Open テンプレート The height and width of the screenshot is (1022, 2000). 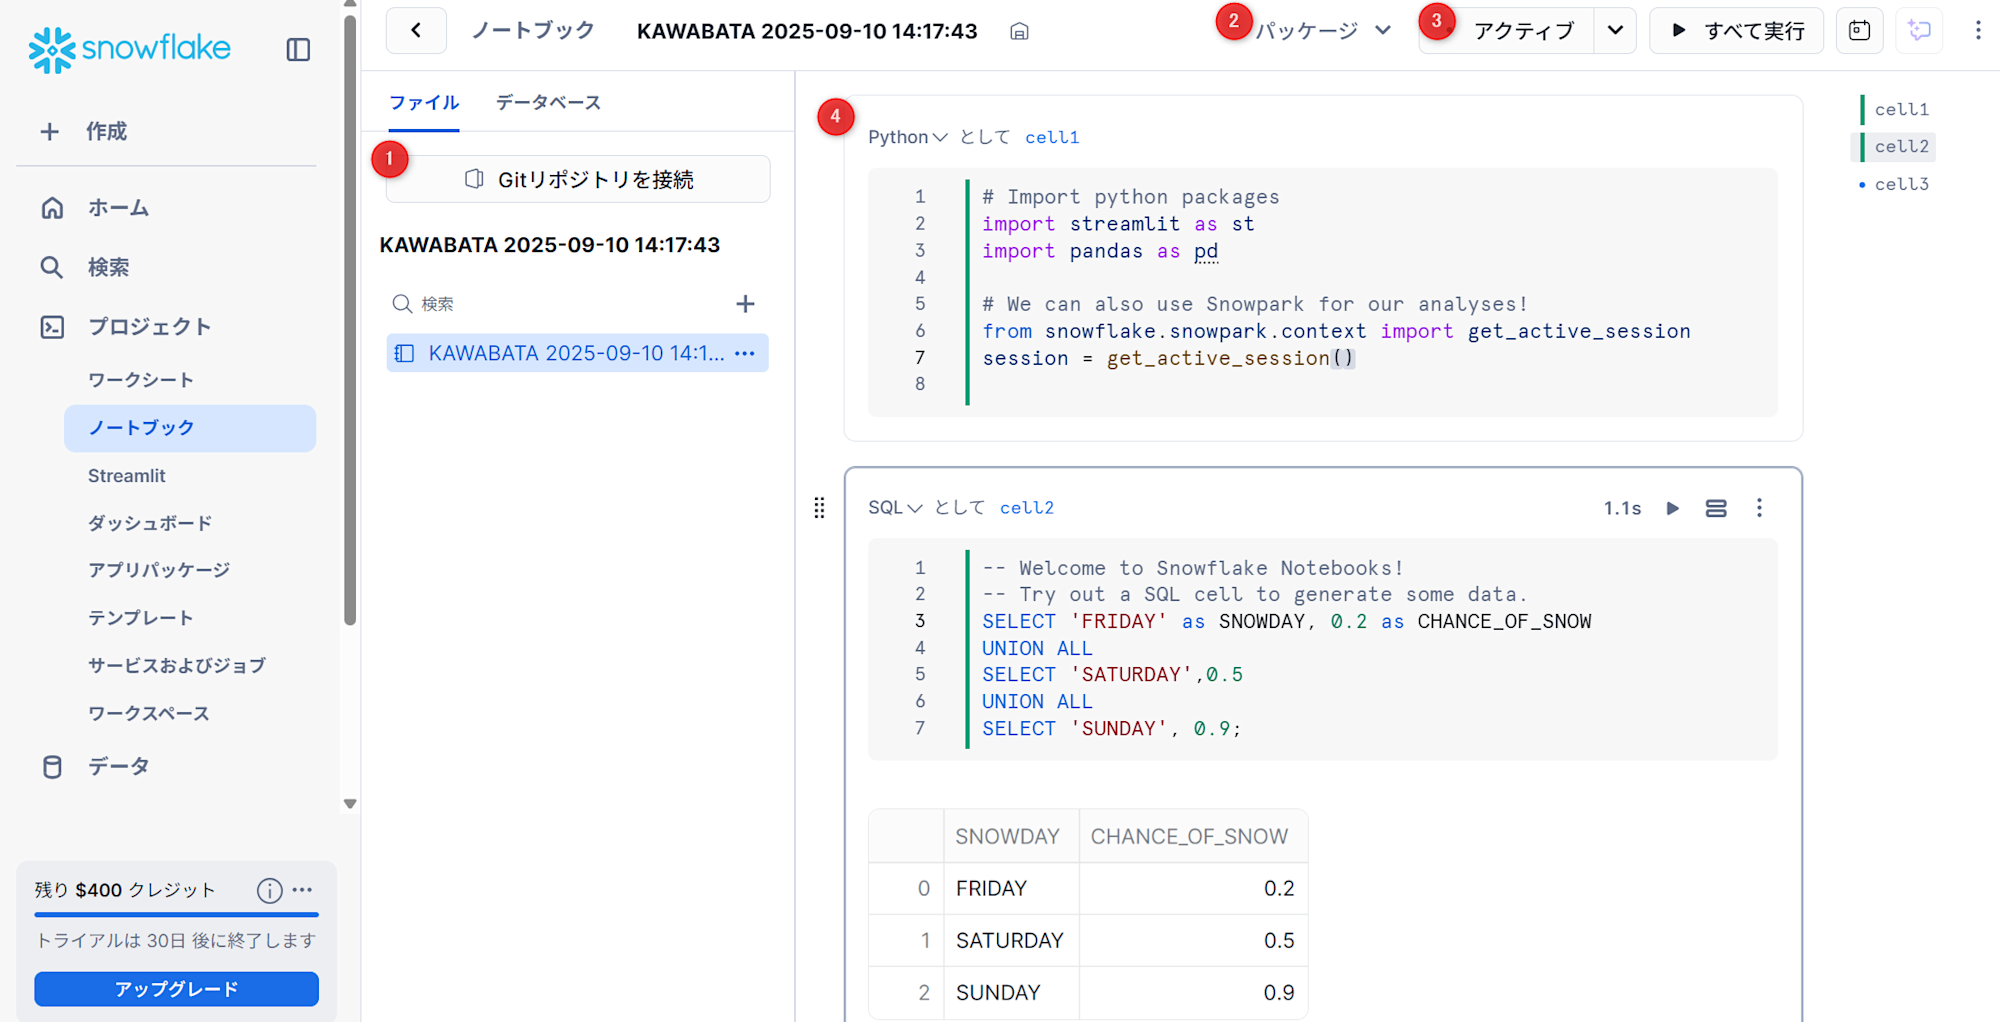click(141, 618)
